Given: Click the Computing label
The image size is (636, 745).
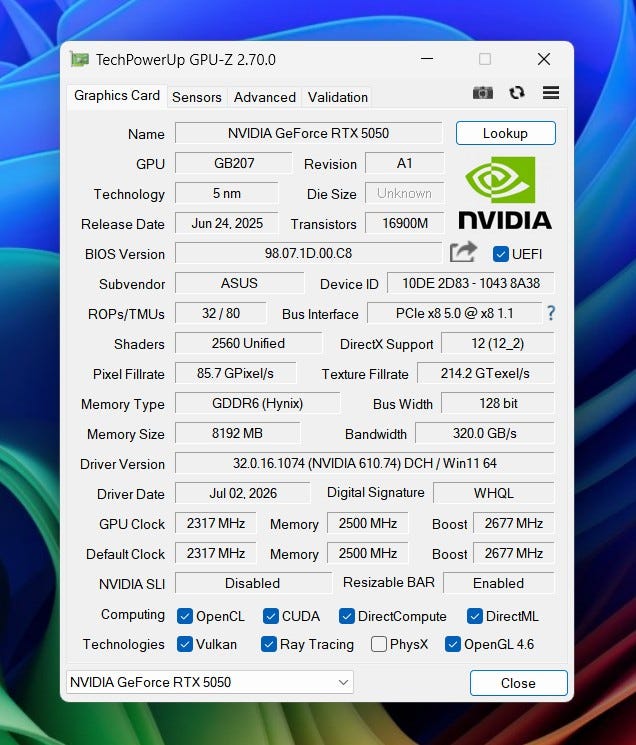Looking at the screenshot, I should coord(133,614).
